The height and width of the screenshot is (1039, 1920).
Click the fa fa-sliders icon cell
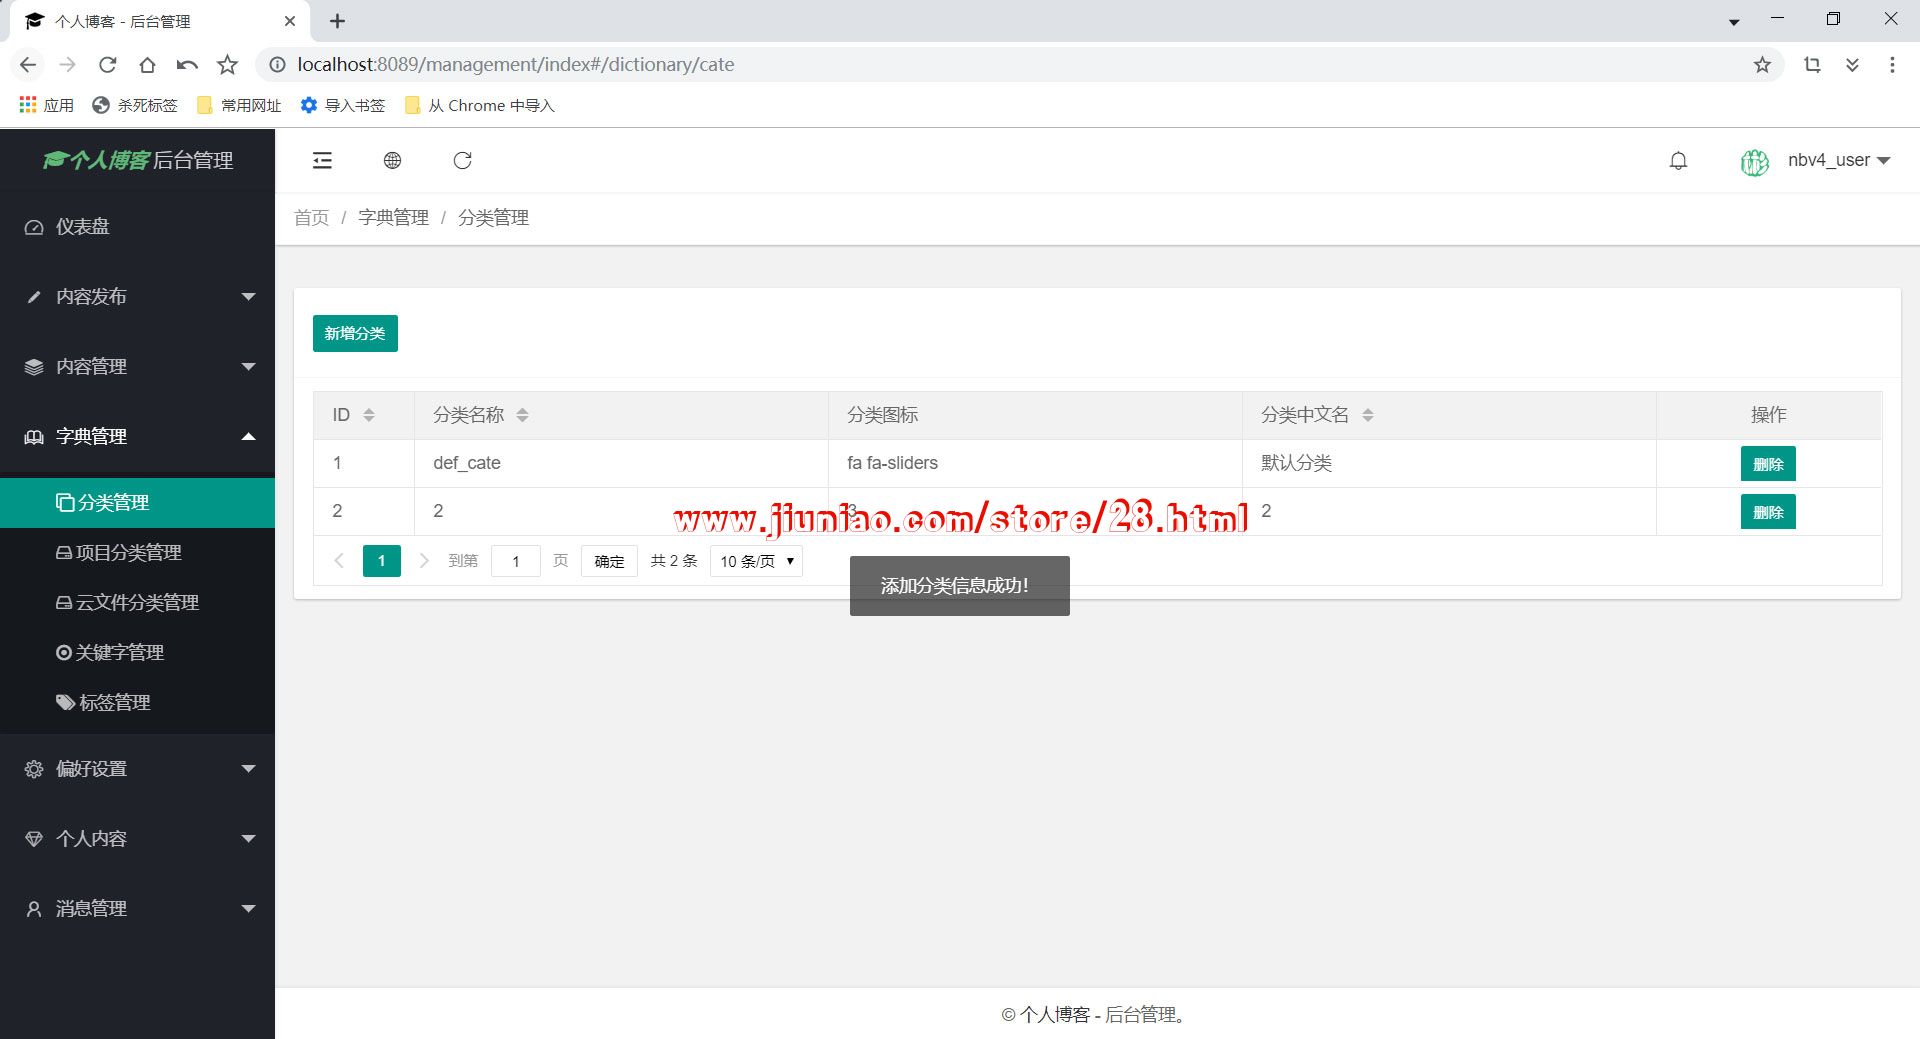[1035, 463]
